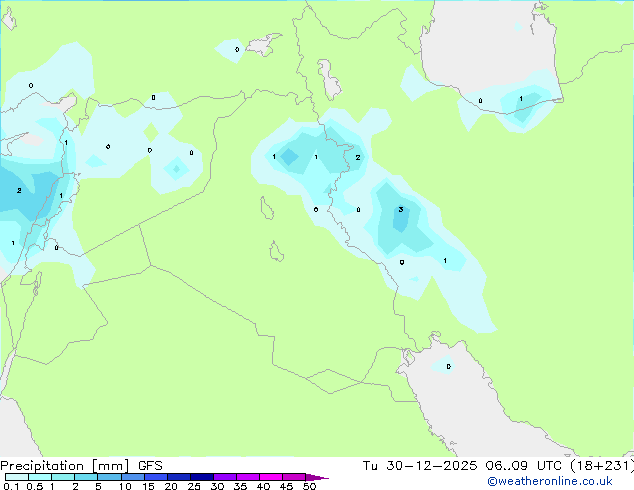The width and height of the screenshot is (634, 490).
Task: Click the 'Precipitation [mm]' title text
Action: click(64, 466)
